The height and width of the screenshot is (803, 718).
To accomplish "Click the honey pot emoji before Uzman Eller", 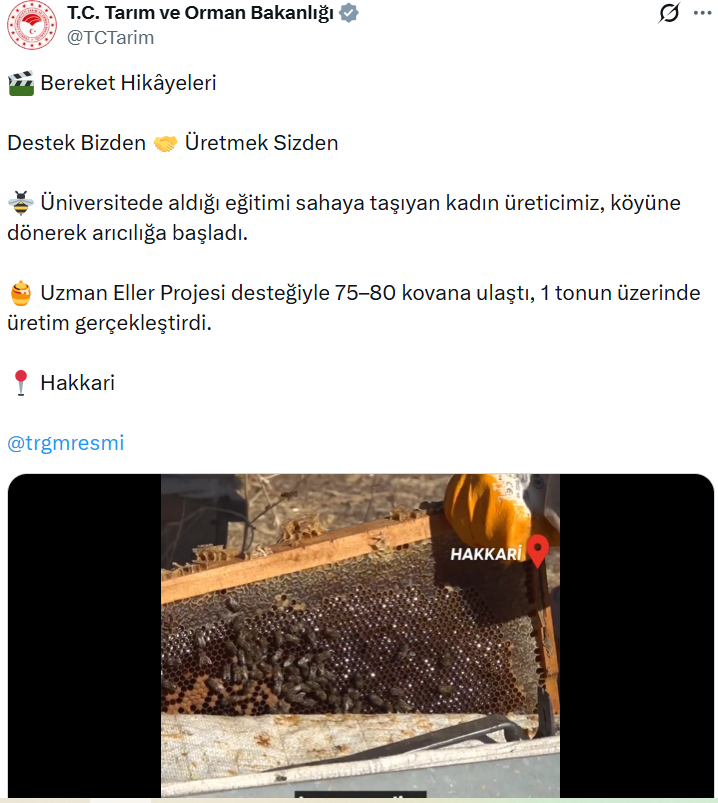I will click(21, 293).
